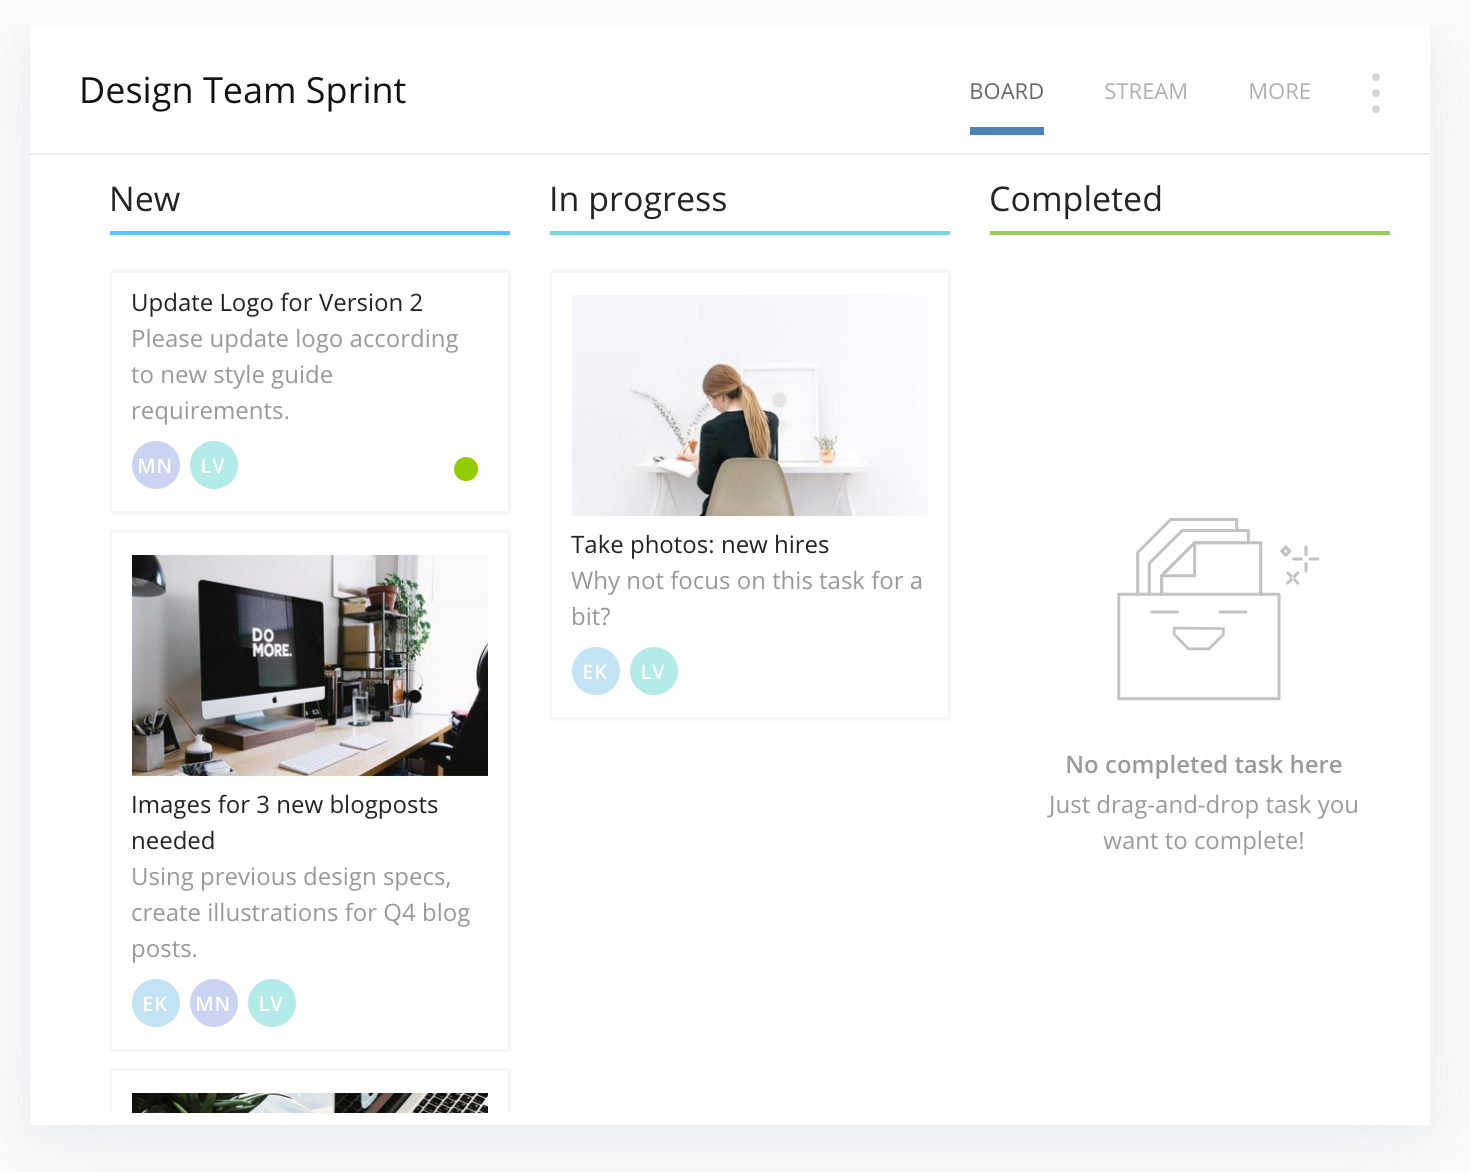
Task: Click description 'Using previous design specs...'
Action: coord(301,913)
